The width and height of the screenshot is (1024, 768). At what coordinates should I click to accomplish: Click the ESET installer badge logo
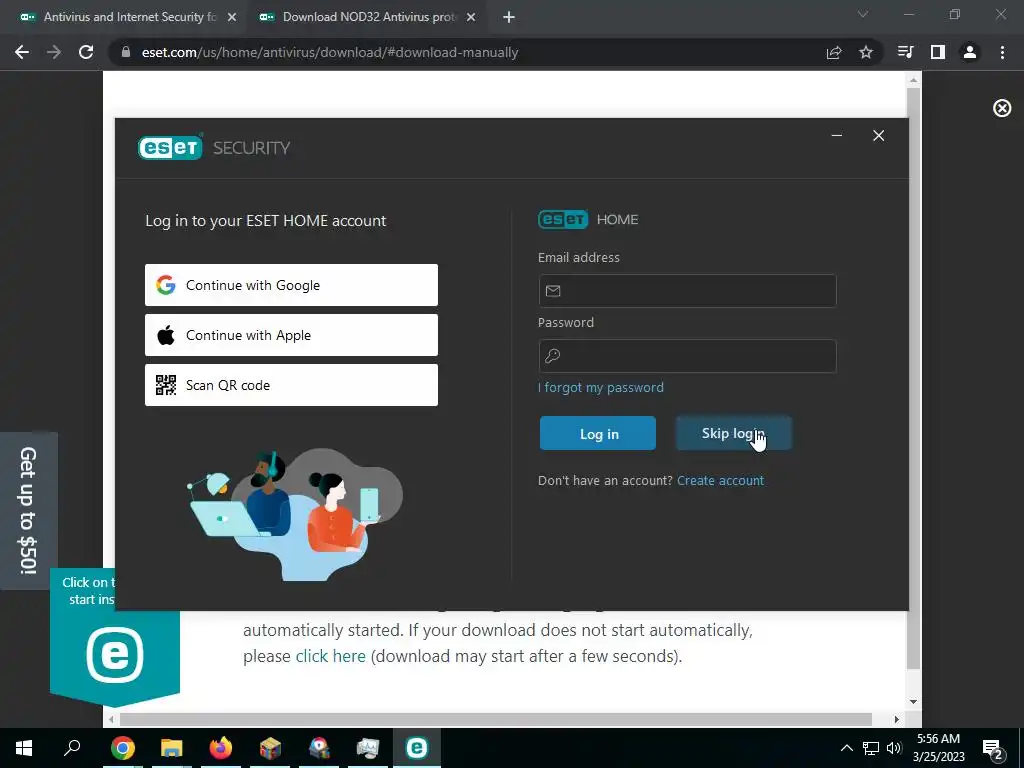[x=115, y=655]
